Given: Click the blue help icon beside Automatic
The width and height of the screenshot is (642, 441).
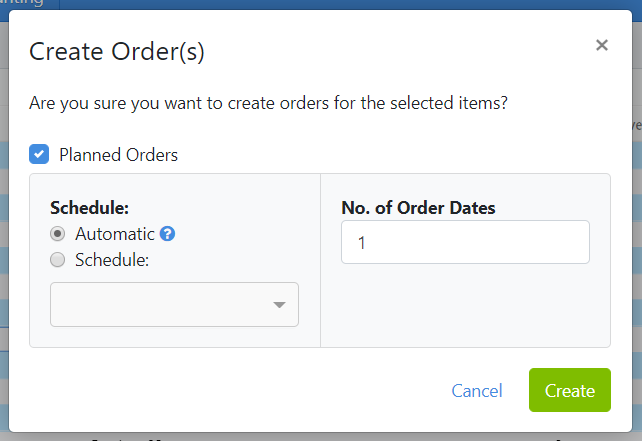Looking at the screenshot, I should 168,234.
